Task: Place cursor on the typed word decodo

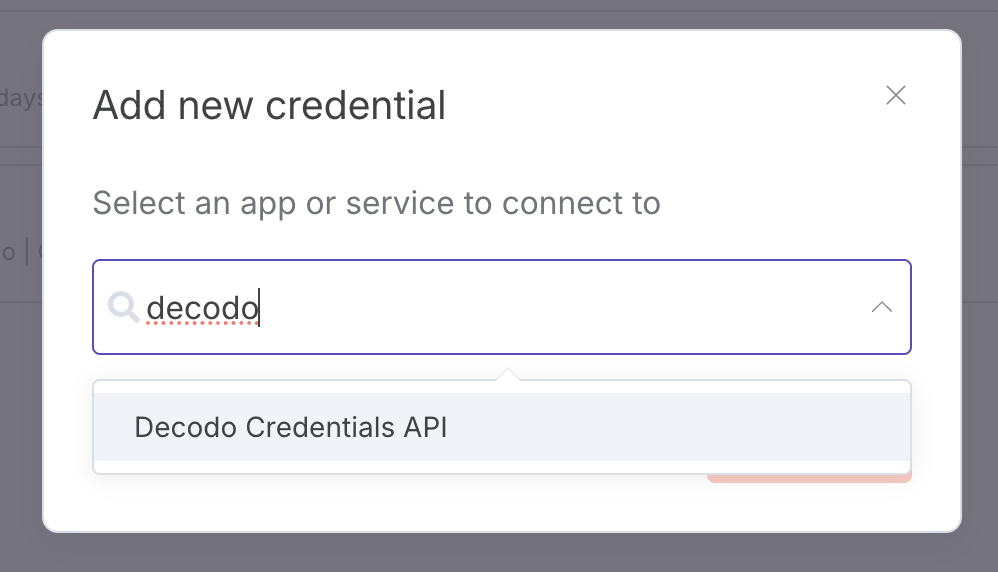Action: click(x=200, y=308)
